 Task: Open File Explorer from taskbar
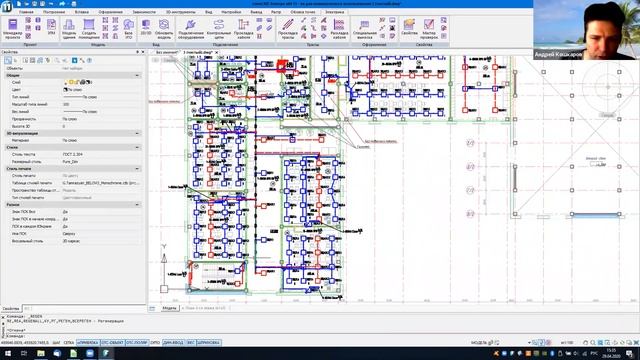(x=41, y=353)
